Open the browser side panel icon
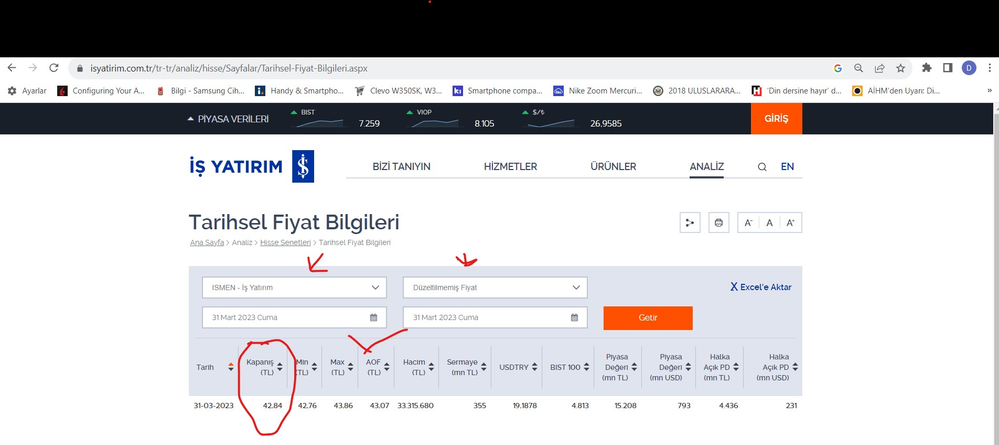The height and width of the screenshot is (445, 999). (x=948, y=68)
